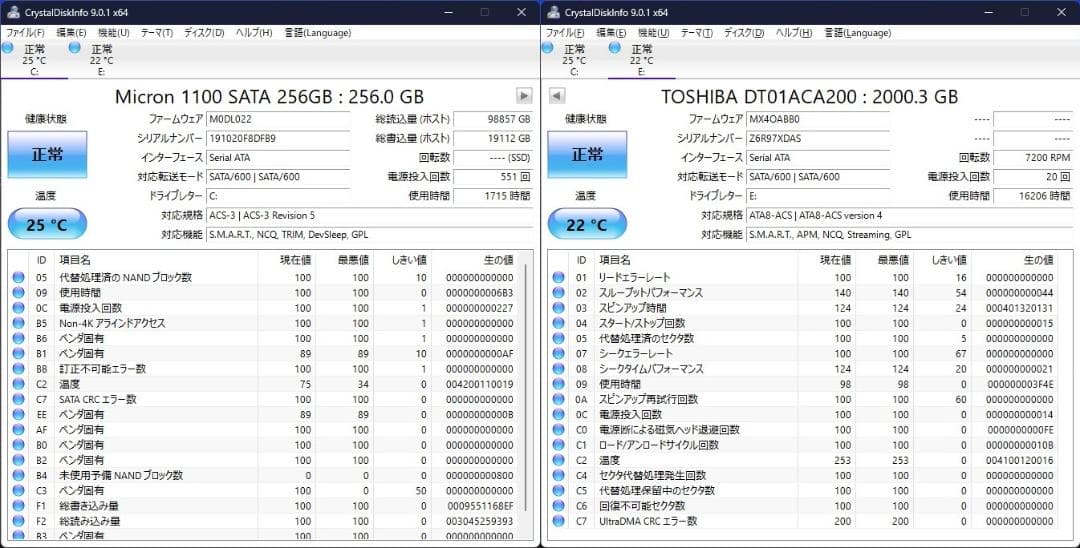Click 対応機能 field with TRIM, DevSleep
The width and height of the screenshot is (1080, 548).
pos(370,235)
